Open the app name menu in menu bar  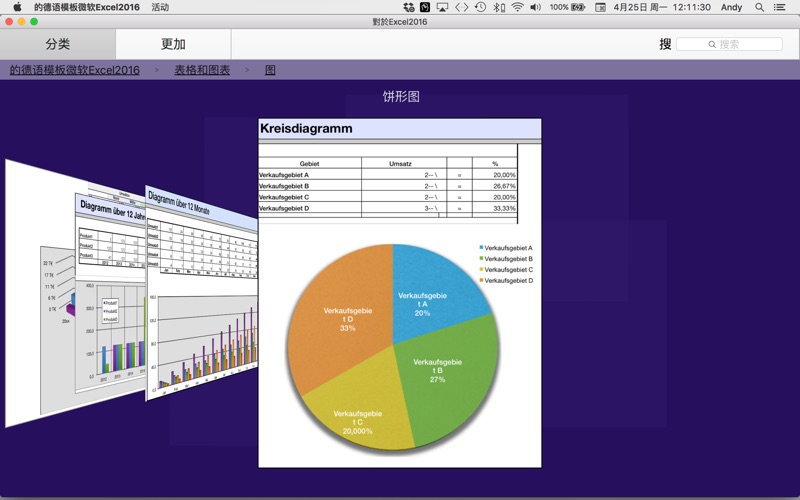coord(86,7)
